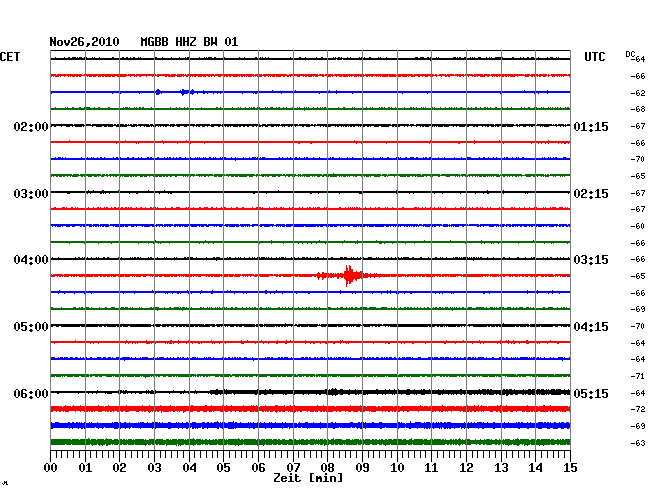Screen dimensions: 650x494
Task: Click minute tick label 07
Action: (x=293, y=468)
